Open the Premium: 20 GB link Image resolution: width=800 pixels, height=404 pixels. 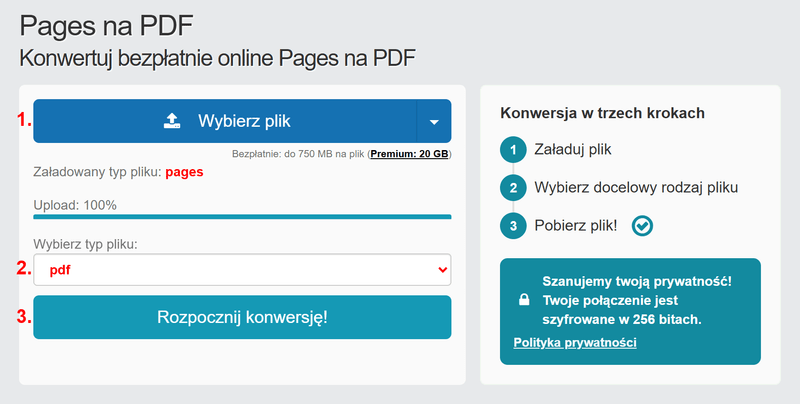click(x=409, y=154)
